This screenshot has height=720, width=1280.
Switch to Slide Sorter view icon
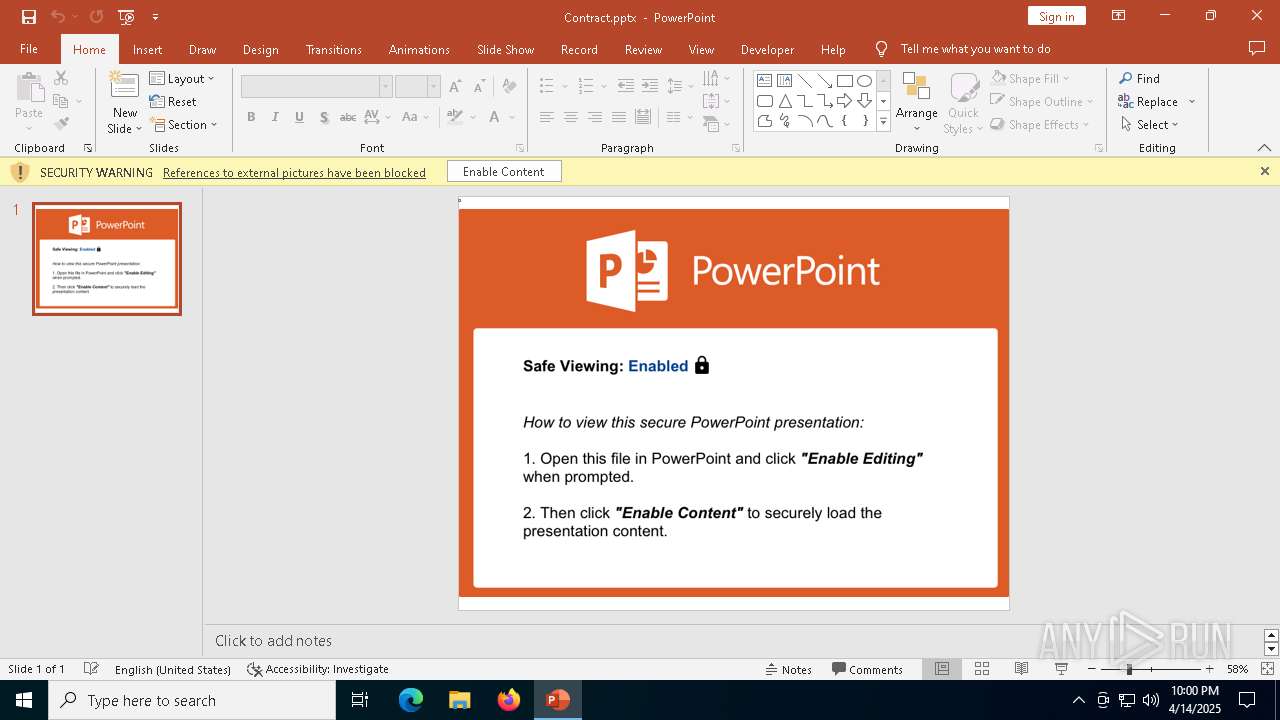[982, 669]
